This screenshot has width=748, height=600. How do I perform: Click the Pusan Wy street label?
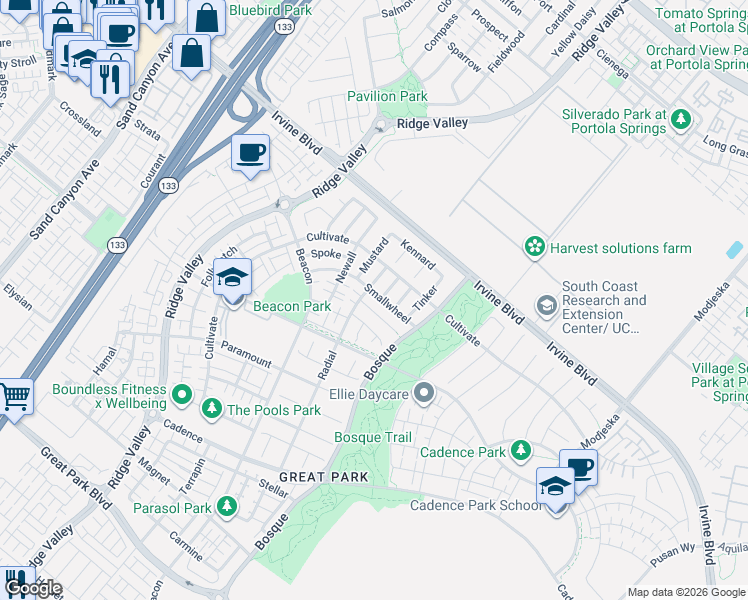[673, 554]
